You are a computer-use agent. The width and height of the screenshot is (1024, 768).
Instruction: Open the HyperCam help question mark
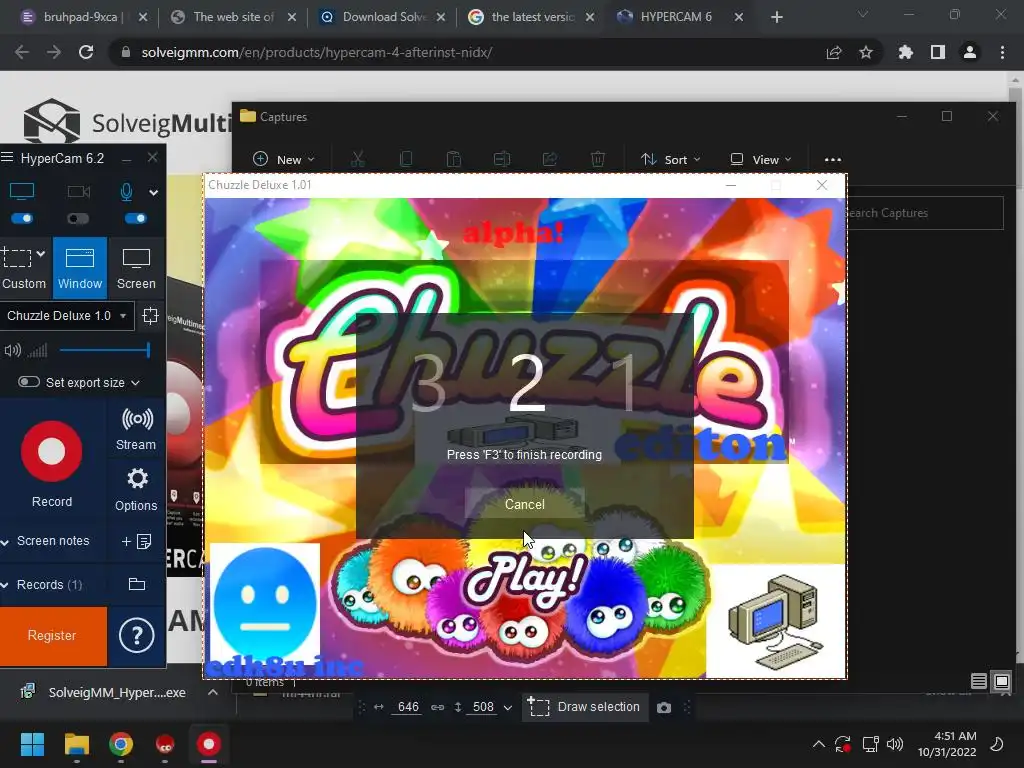coord(136,635)
